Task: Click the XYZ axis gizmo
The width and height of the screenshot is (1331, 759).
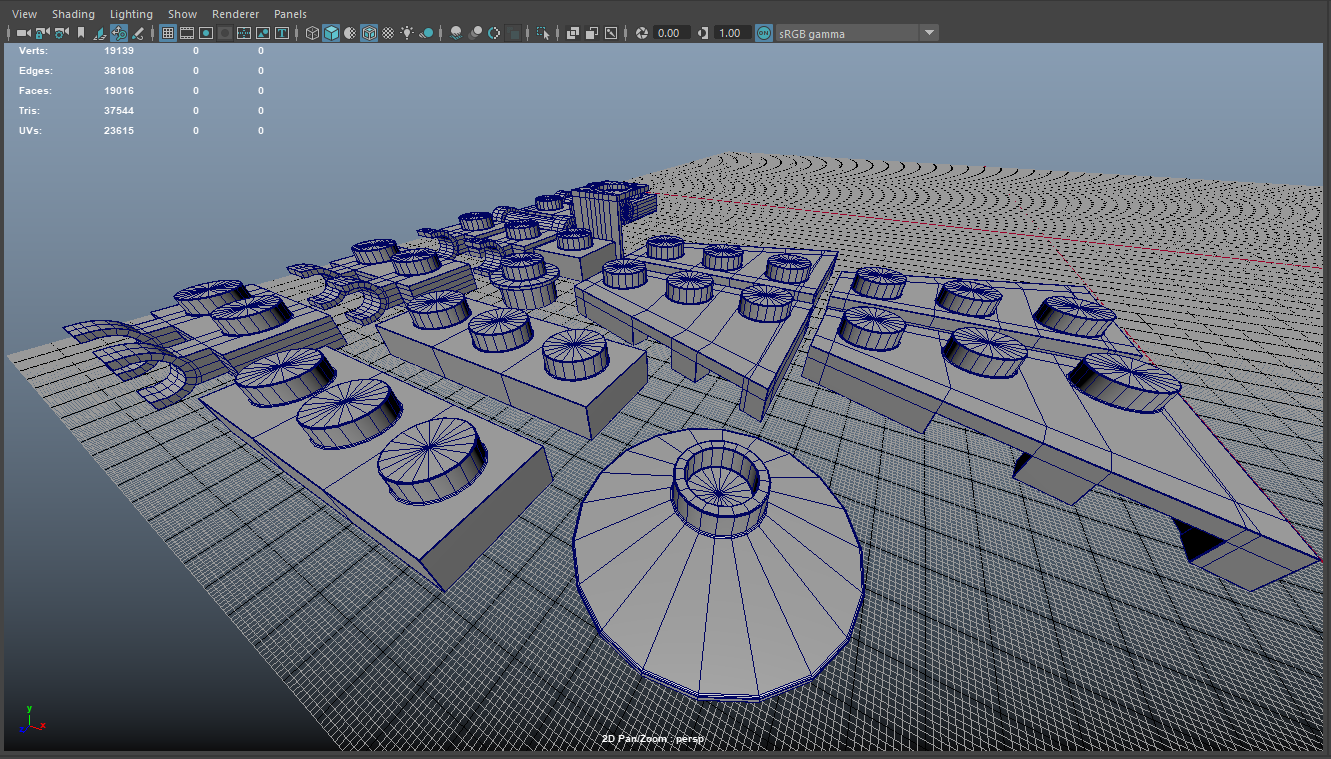Action: pyautogui.click(x=35, y=718)
